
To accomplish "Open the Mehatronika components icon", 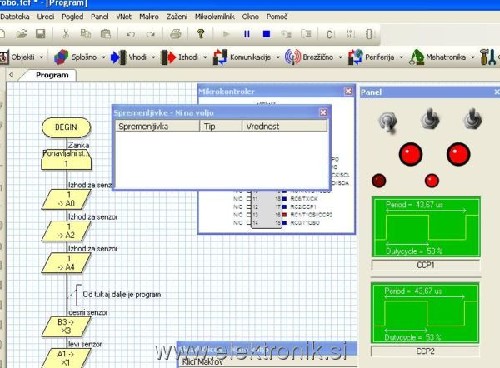I will pos(417,57).
